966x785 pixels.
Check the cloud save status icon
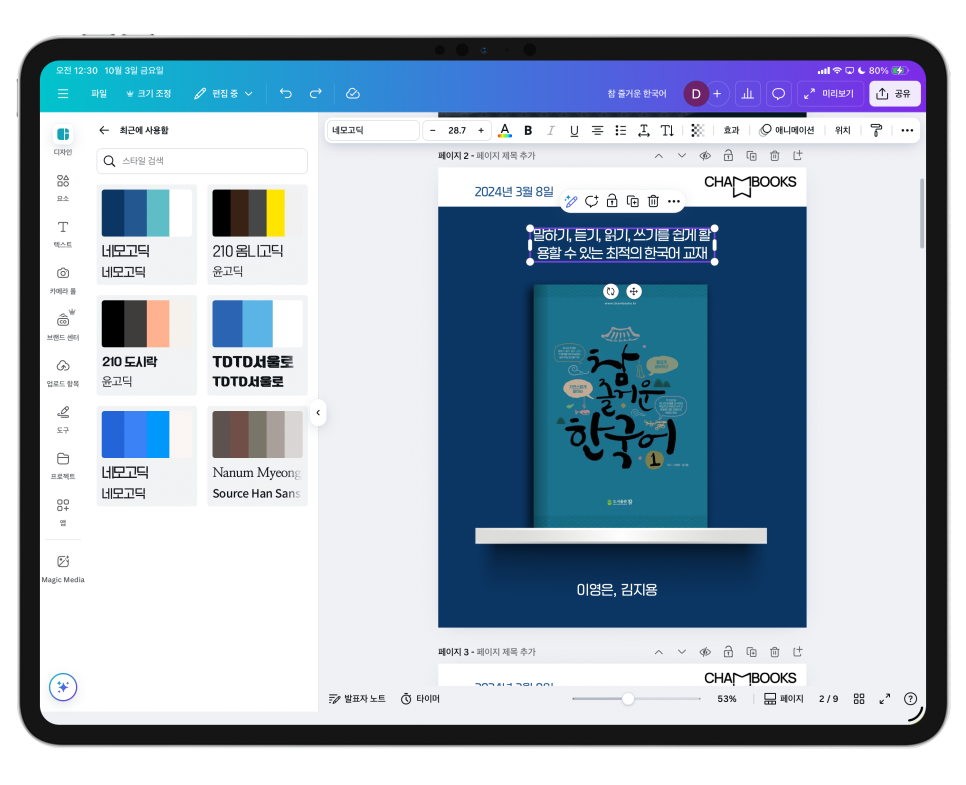click(x=353, y=94)
